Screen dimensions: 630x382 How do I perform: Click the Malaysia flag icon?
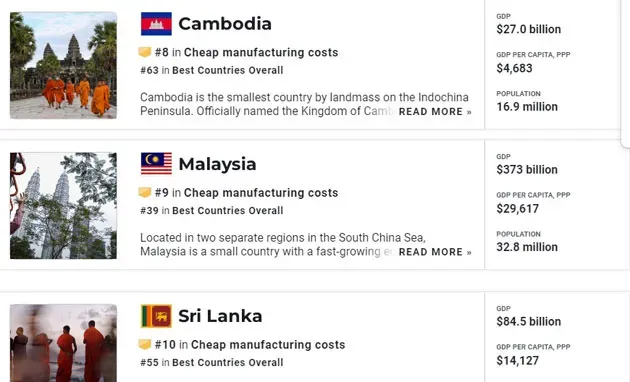click(x=156, y=163)
